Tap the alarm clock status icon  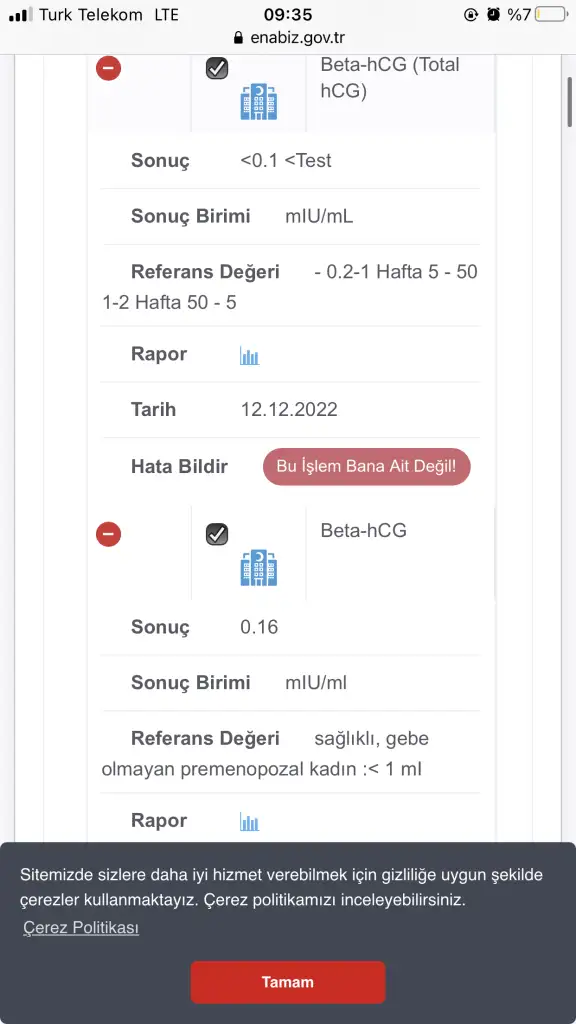[493, 14]
